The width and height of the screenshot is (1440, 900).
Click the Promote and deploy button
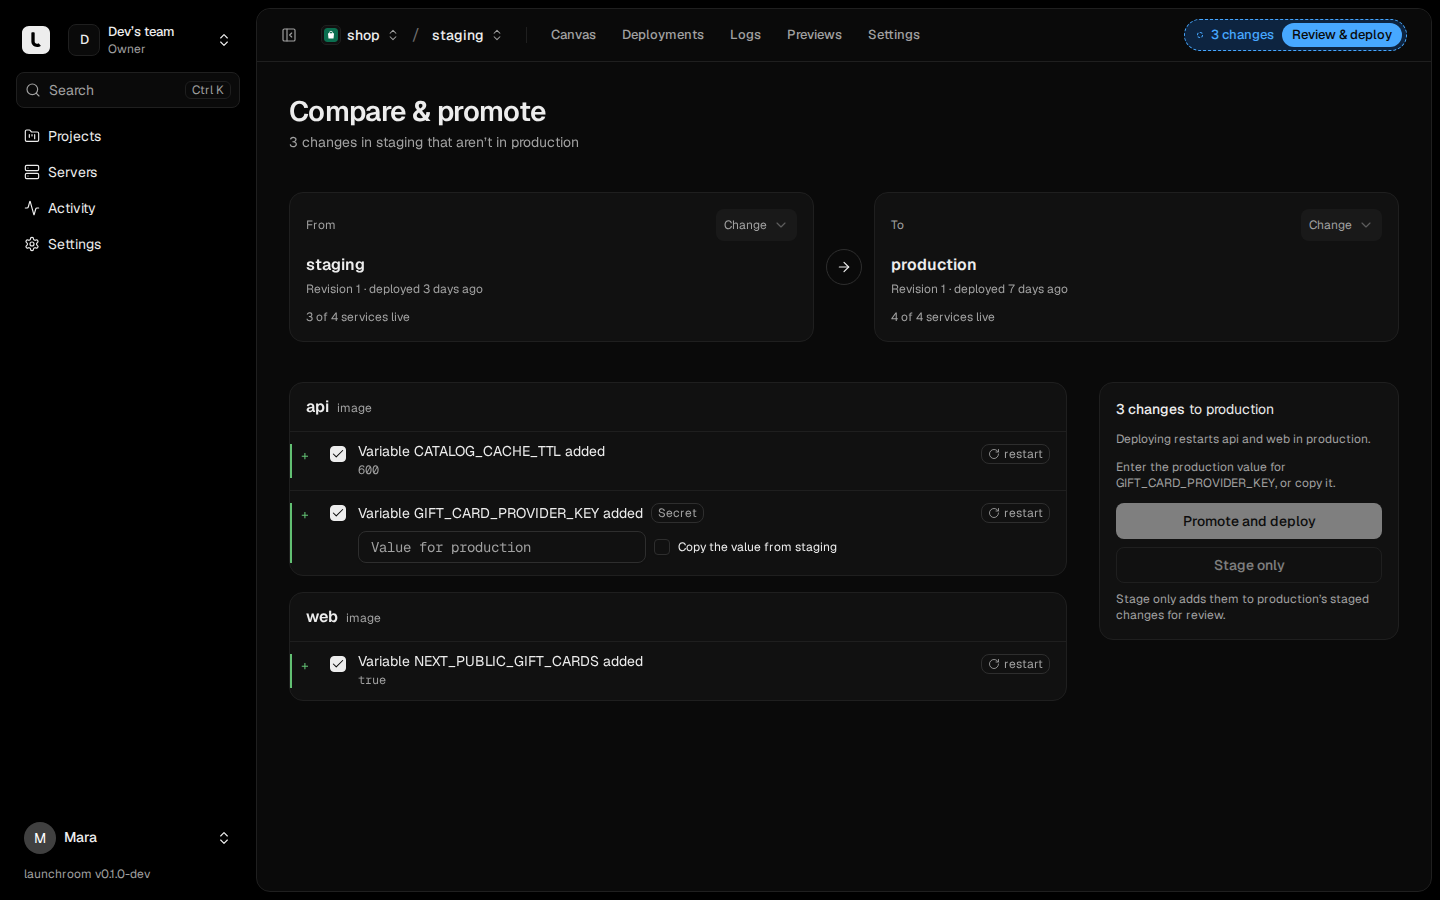[x=1249, y=521]
